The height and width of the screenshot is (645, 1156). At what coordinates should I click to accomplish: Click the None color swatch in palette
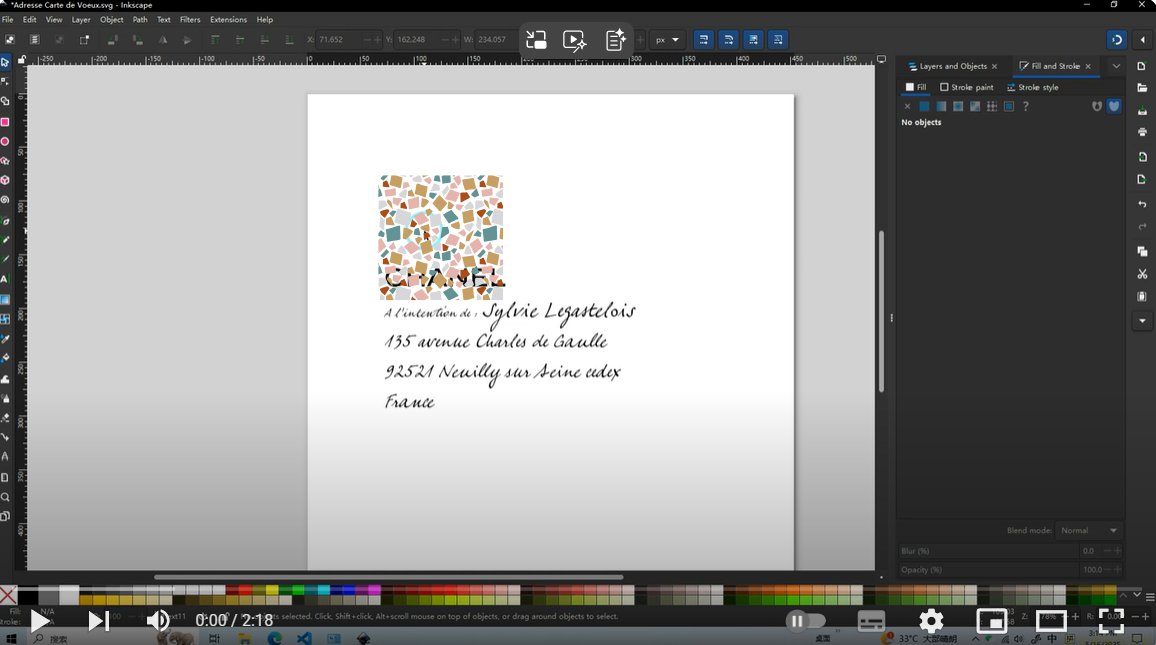8,594
